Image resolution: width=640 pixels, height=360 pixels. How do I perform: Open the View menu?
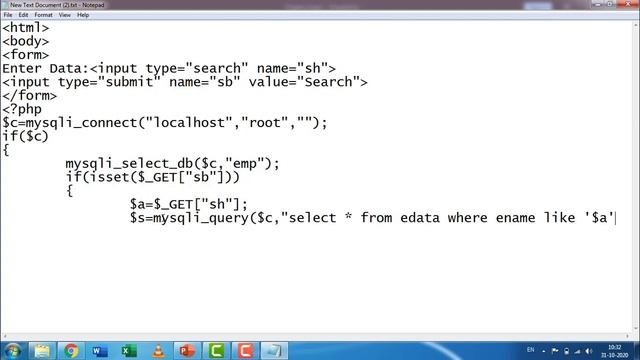pos(64,15)
